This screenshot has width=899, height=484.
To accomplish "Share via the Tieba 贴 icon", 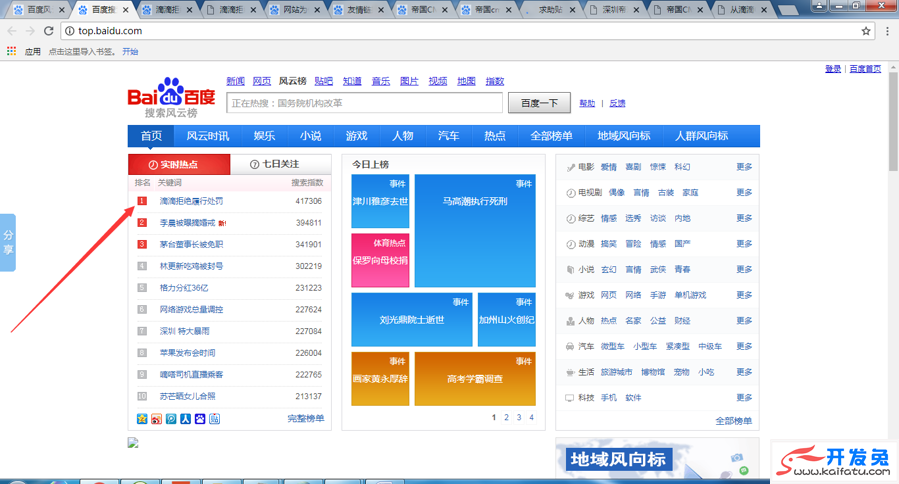I will click(x=214, y=419).
